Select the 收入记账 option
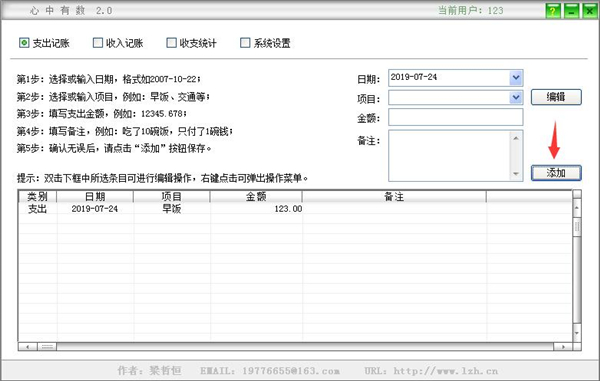 118,43
